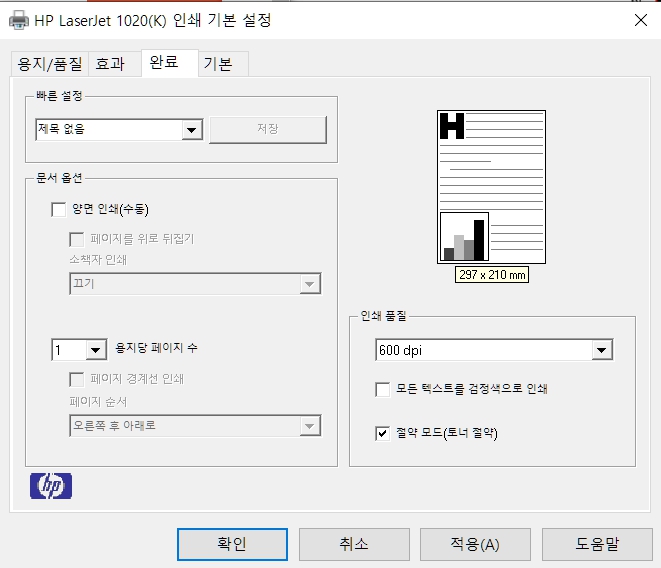This screenshot has height=568, width=661.
Task: Click the page preview thumbnail
Action: [x=492, y=187]
